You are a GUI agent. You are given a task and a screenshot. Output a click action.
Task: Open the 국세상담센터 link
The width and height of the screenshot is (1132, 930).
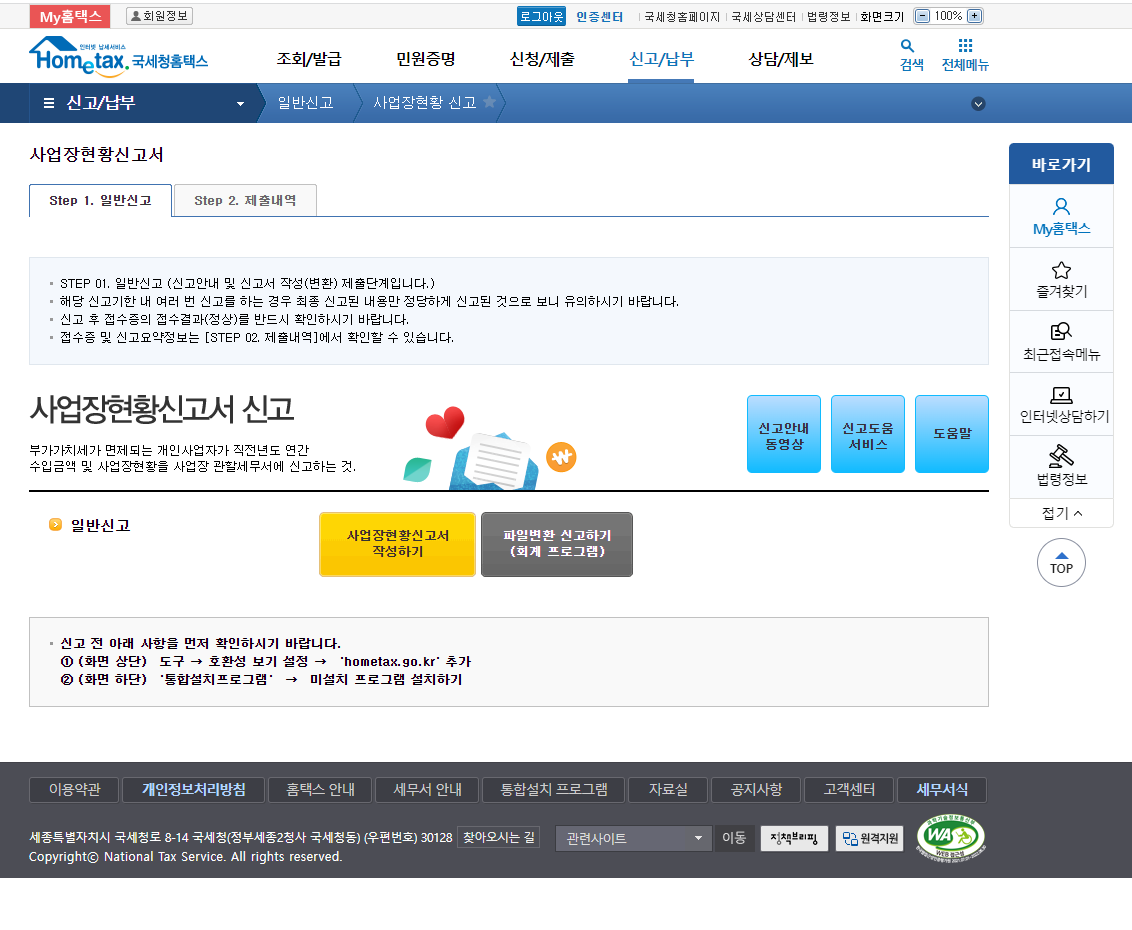coord(763,17)
